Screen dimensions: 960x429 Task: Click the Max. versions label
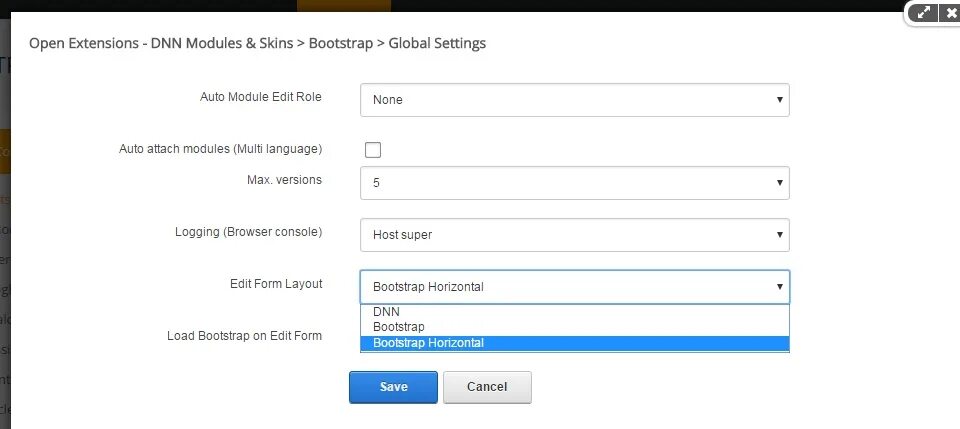(x=284, y=179)
